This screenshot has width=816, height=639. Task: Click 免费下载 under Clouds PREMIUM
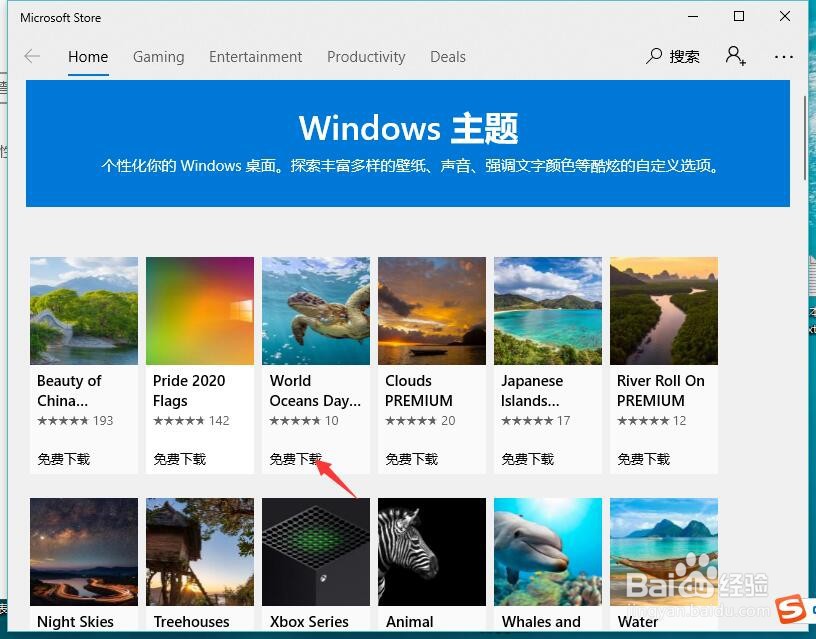click(412, 459)
